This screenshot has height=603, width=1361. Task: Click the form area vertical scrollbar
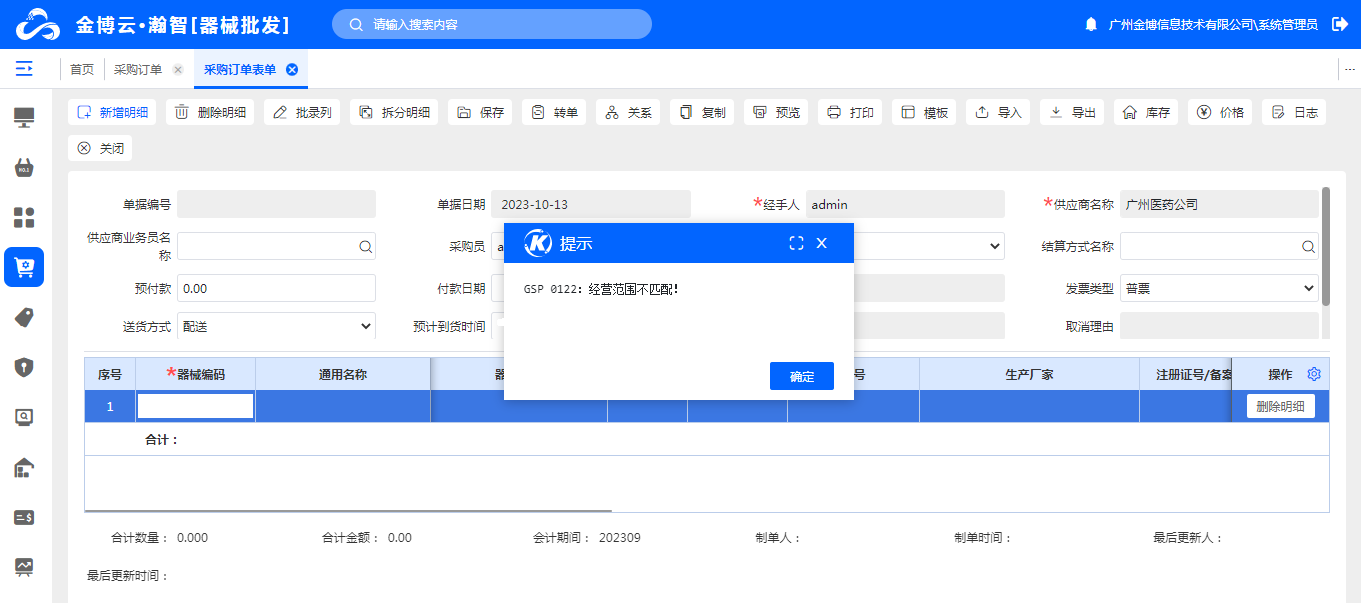pos(1326,246)
